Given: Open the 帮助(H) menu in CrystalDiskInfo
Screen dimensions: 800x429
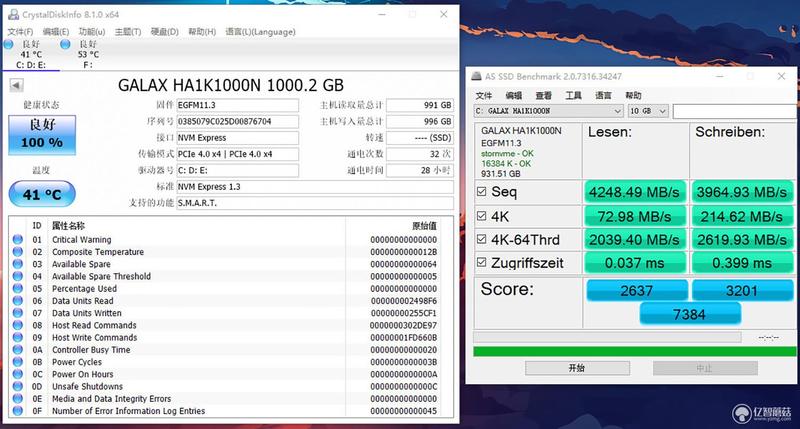Looking at the screenshot, I should (x=202, y=32).
